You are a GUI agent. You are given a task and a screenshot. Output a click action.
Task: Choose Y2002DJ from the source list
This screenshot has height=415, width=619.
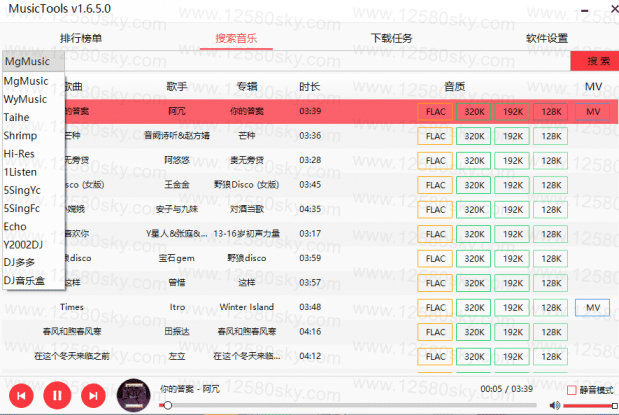click(x=33, y=244)
